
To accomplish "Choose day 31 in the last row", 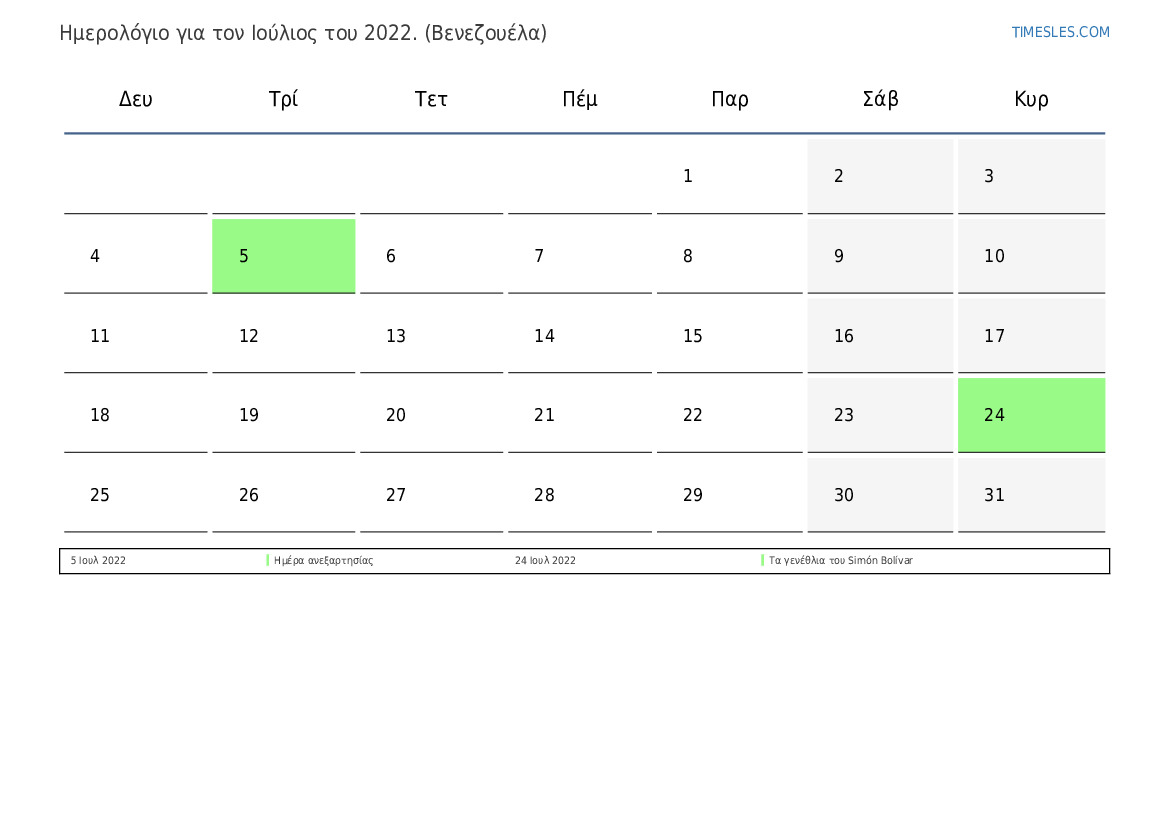I will tap(1031, 494).
